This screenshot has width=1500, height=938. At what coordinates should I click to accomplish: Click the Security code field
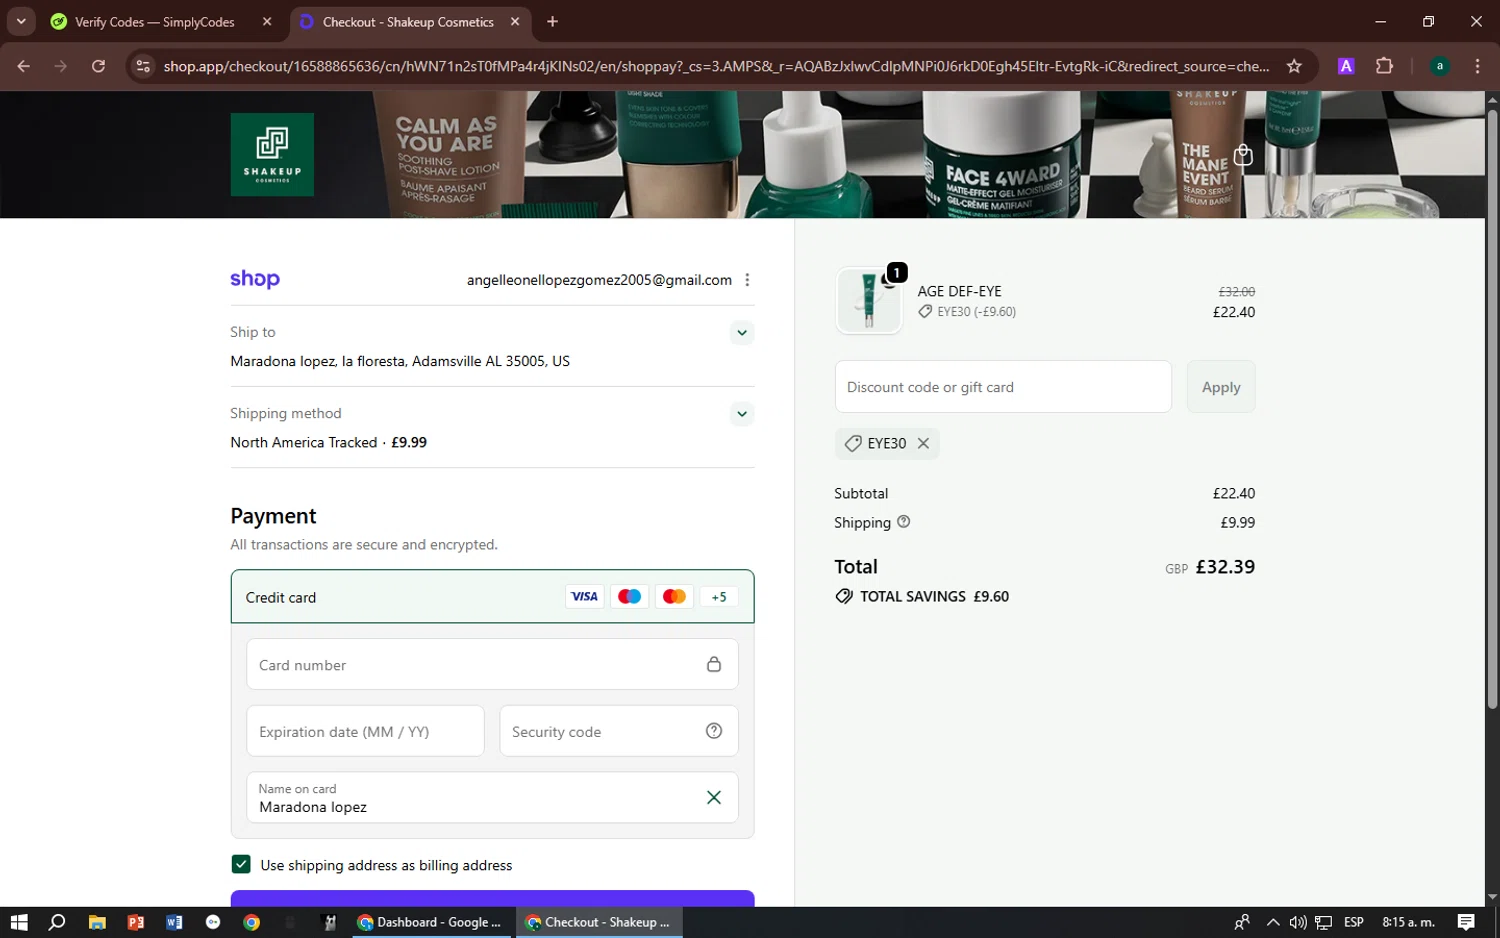(619, 731)
